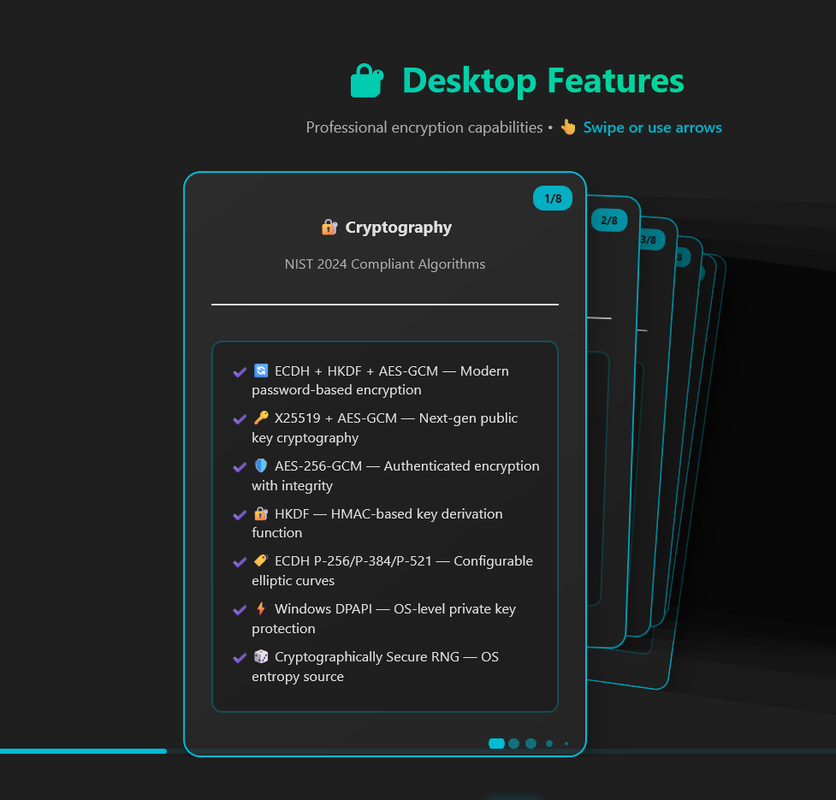Click the green lock icon beside Desktop Features

coord(367,81)
